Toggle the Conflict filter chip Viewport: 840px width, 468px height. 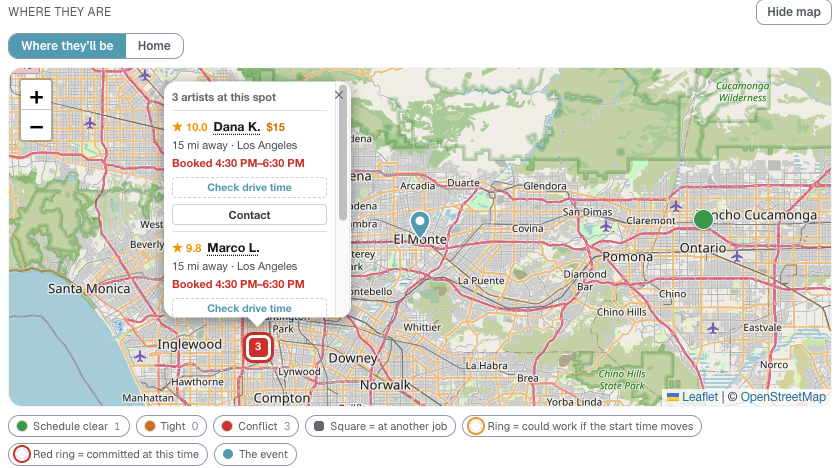(x=256, y=426)
